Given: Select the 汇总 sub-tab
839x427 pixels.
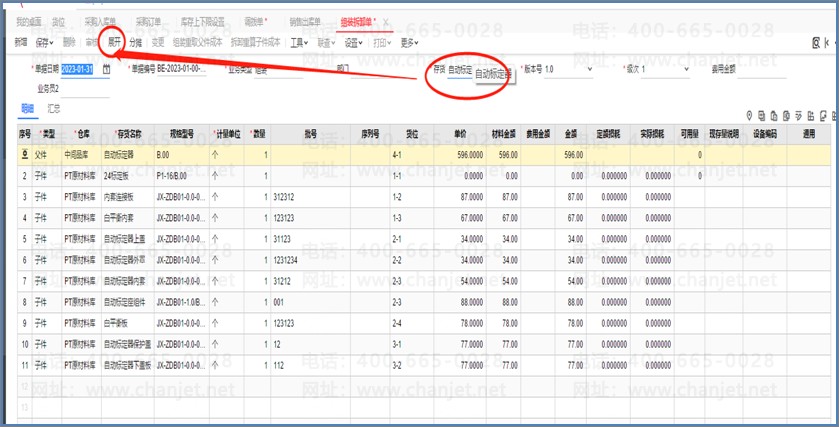Looking at the screenshot, I should tap(54, 109).
